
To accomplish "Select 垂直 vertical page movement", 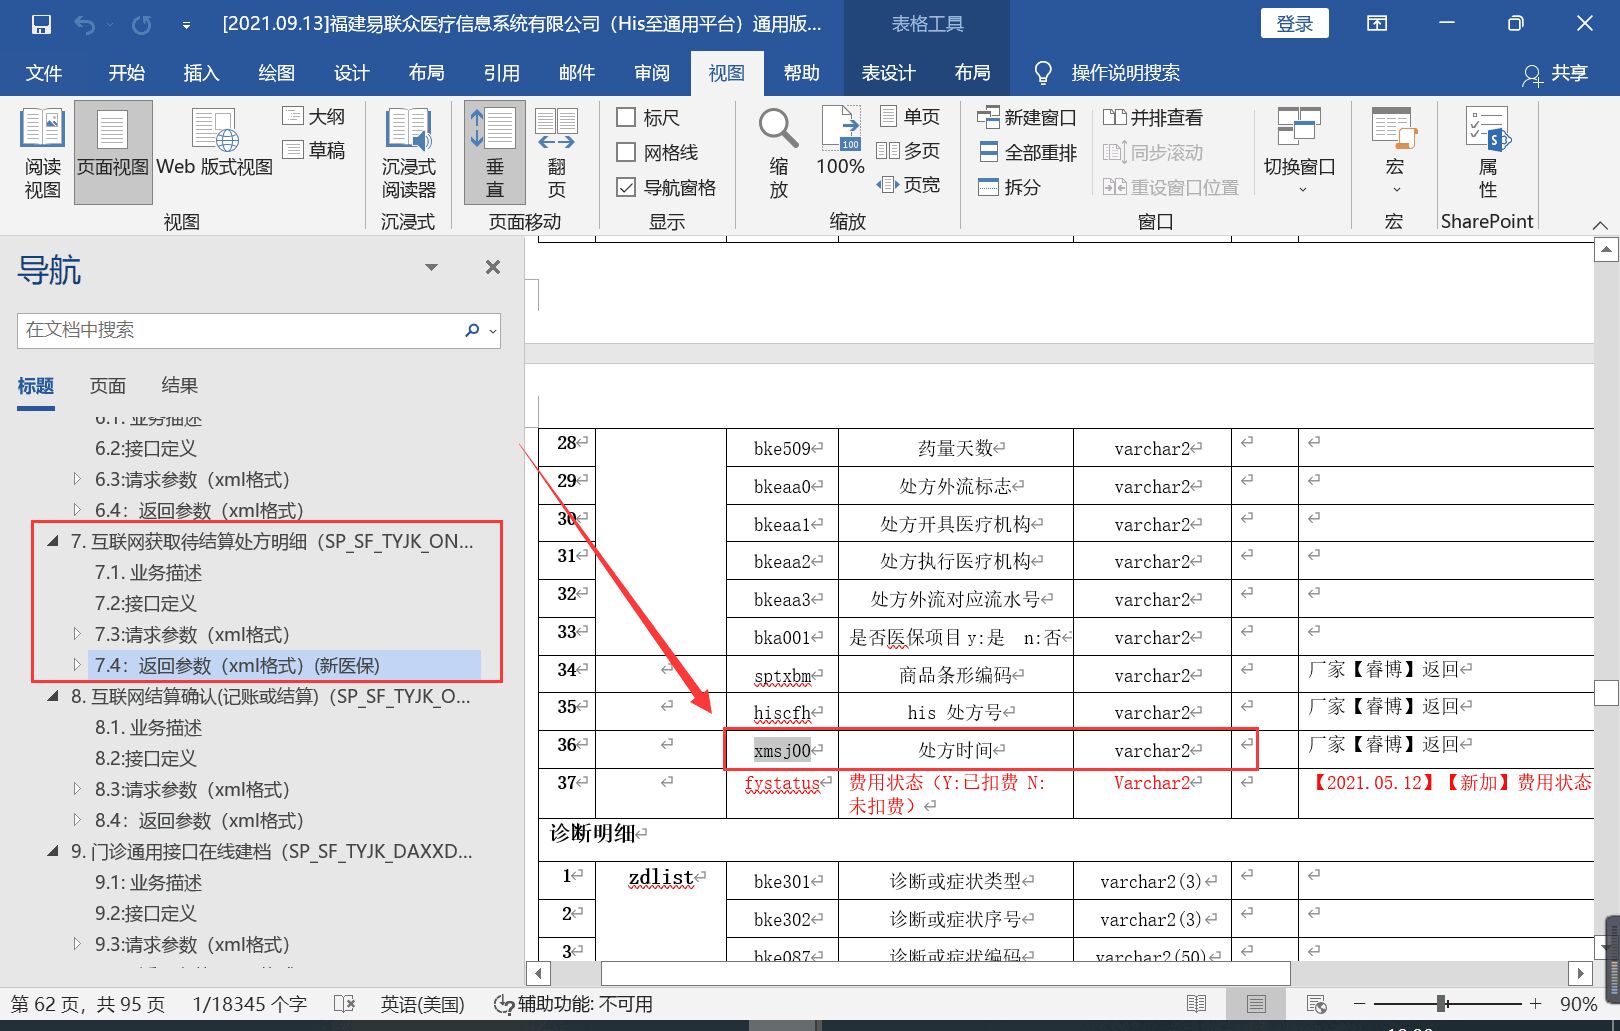I will coord(495,153).
